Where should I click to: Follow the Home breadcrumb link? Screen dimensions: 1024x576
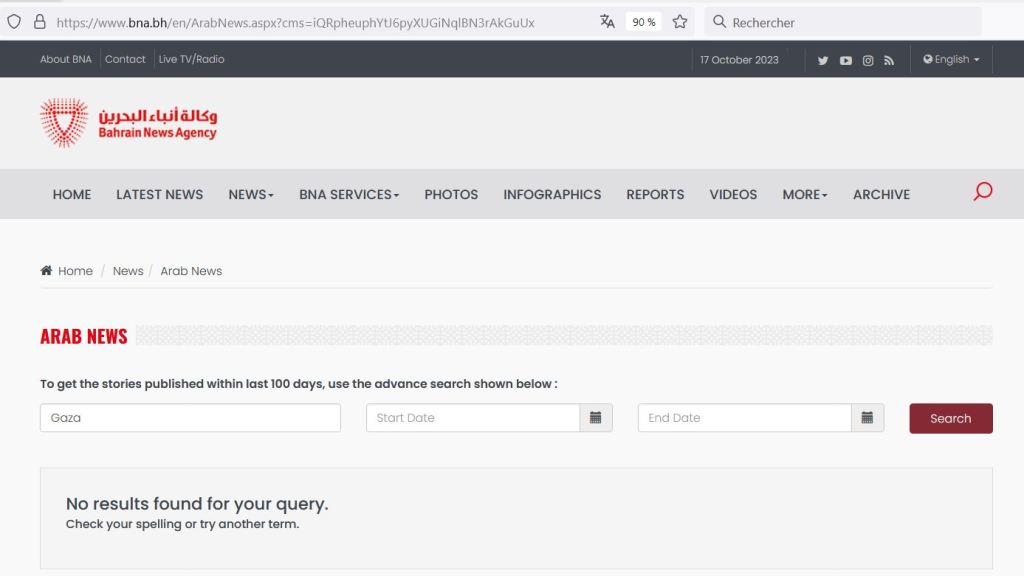tap(74, 271)
